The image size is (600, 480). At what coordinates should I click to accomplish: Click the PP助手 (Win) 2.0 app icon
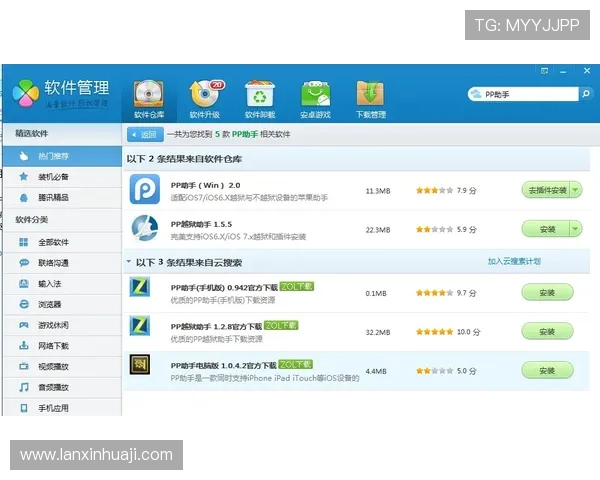point(145,189)
